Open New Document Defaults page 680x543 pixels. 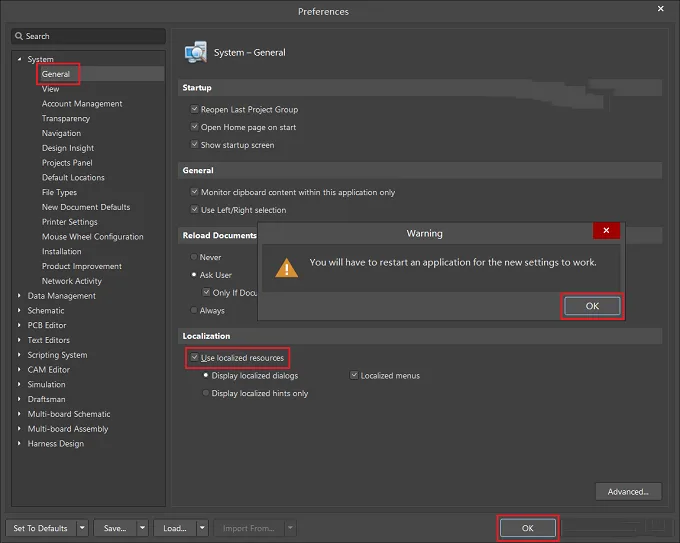(86, 207)
